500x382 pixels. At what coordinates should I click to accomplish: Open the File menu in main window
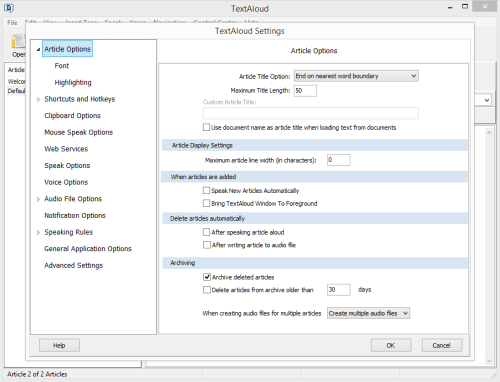coord(12,23)
